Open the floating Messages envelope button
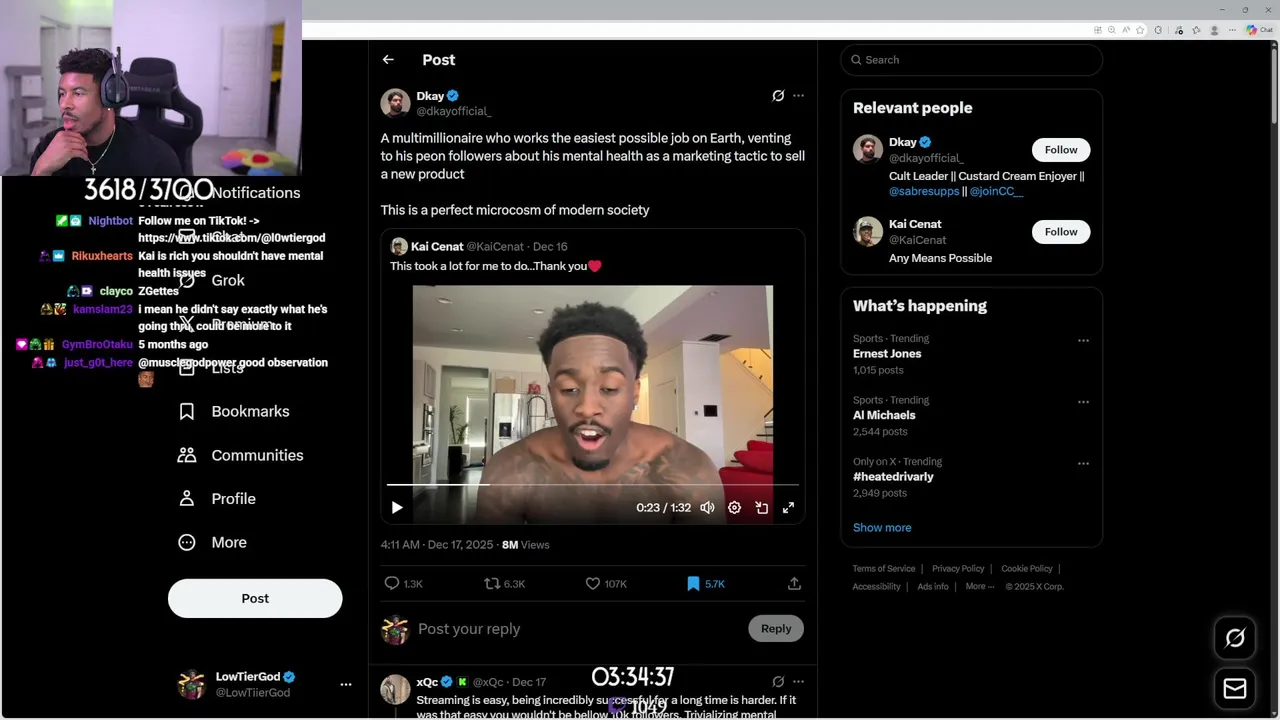 pos(1235,688)
